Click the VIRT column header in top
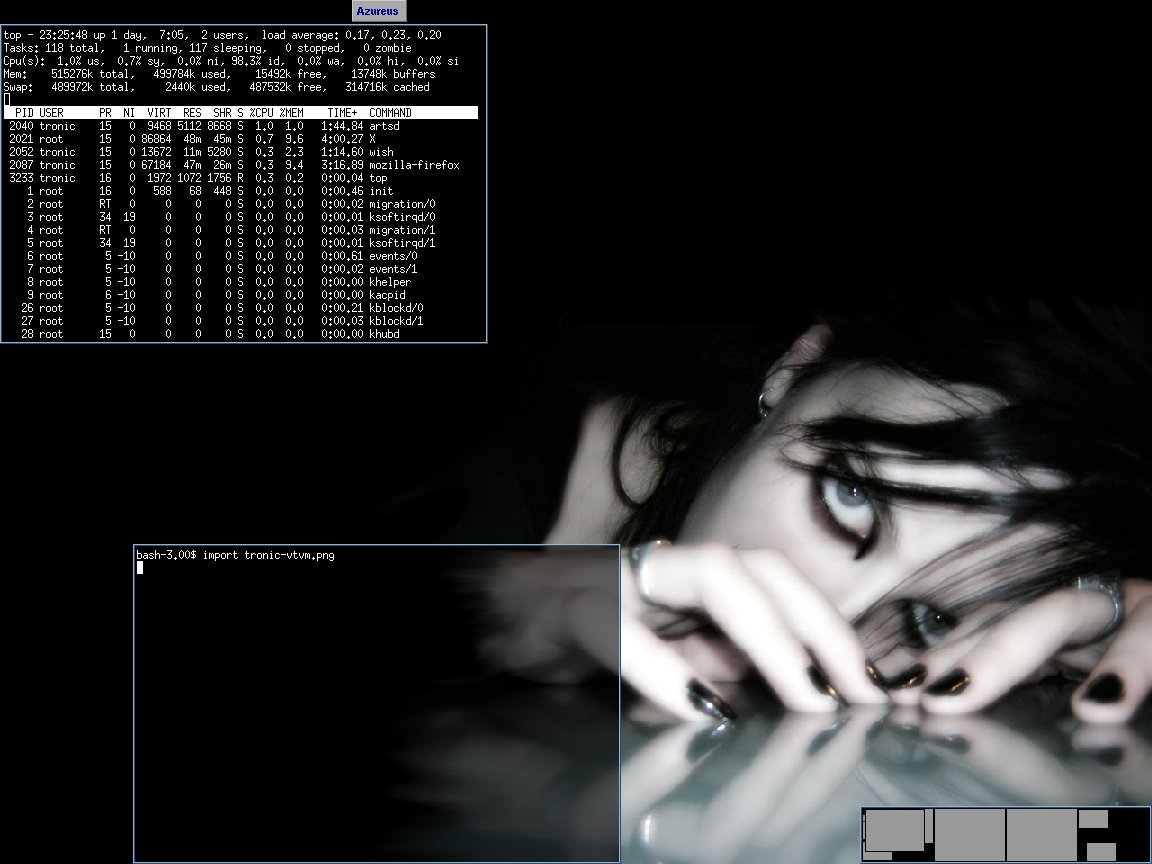 coord(159,112)
